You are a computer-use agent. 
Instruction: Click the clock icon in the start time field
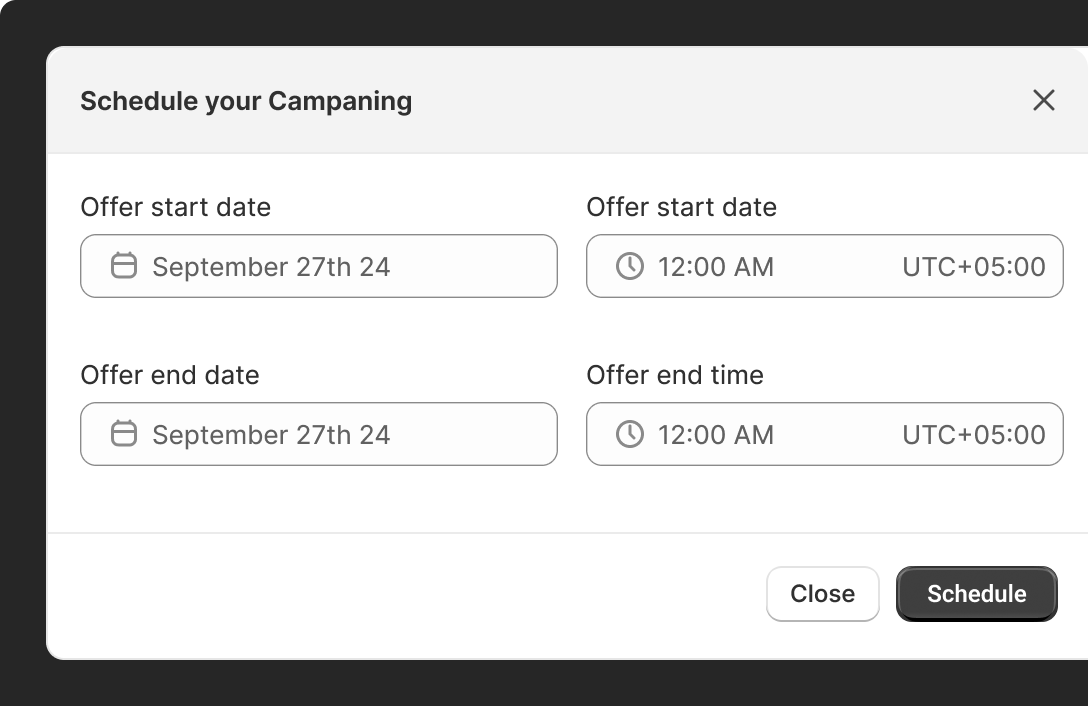629,266
